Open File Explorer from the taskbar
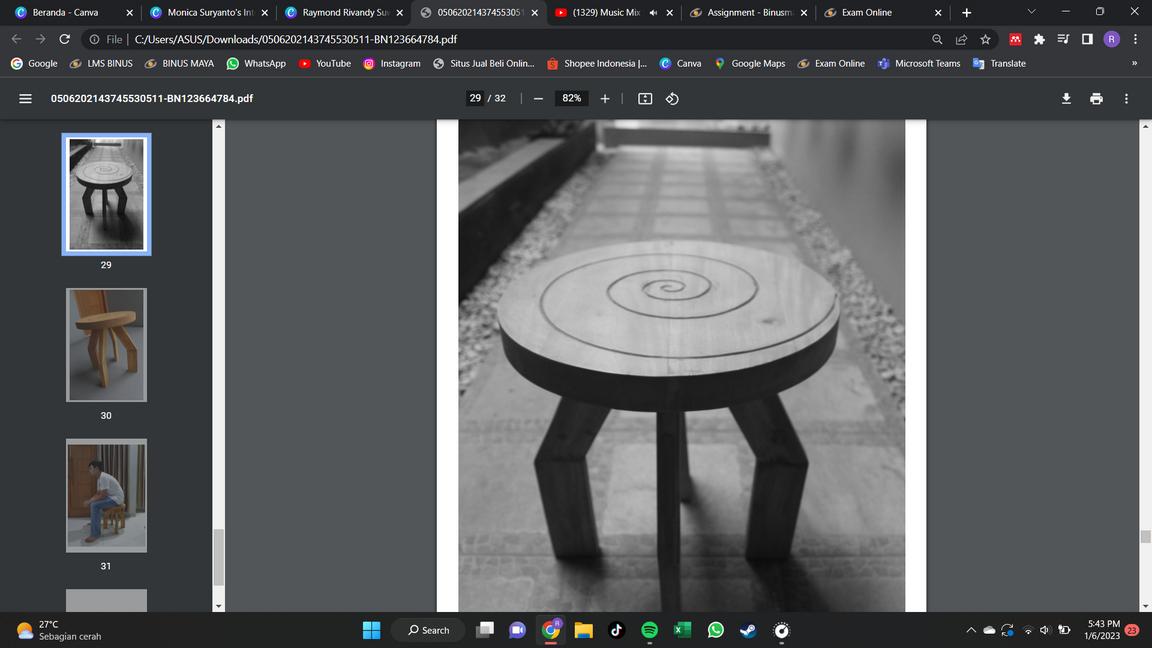Screen dimensions: 1152x648 583,630
